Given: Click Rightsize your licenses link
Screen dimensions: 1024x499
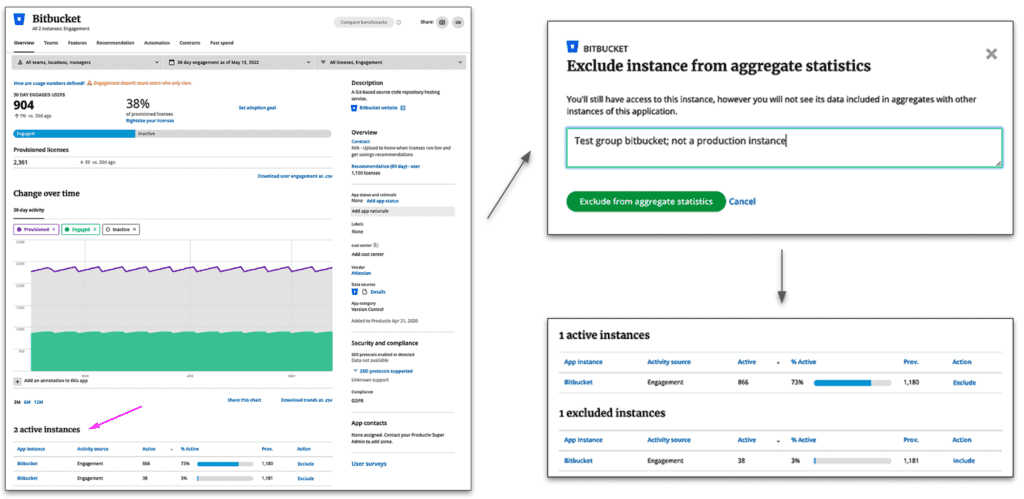Looking at the screenshot, I should tap(150, 120).
